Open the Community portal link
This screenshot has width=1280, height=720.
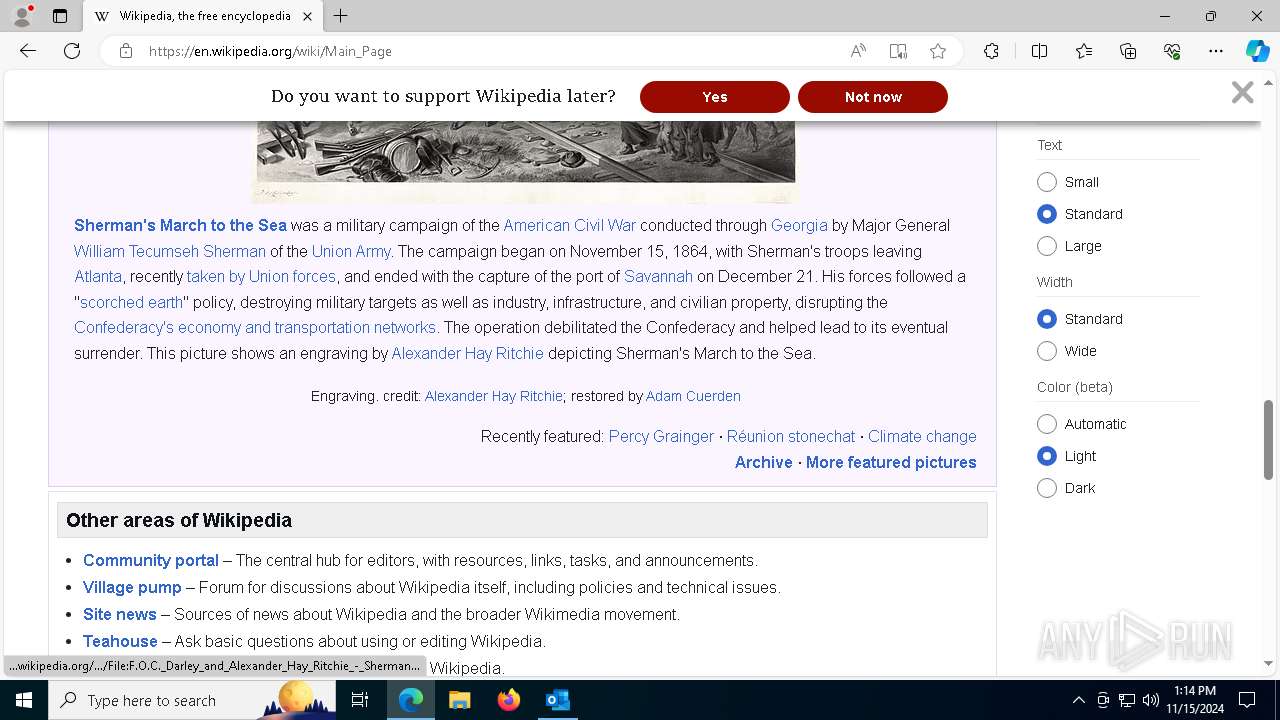pyautogui.click(x=151, y=560)
